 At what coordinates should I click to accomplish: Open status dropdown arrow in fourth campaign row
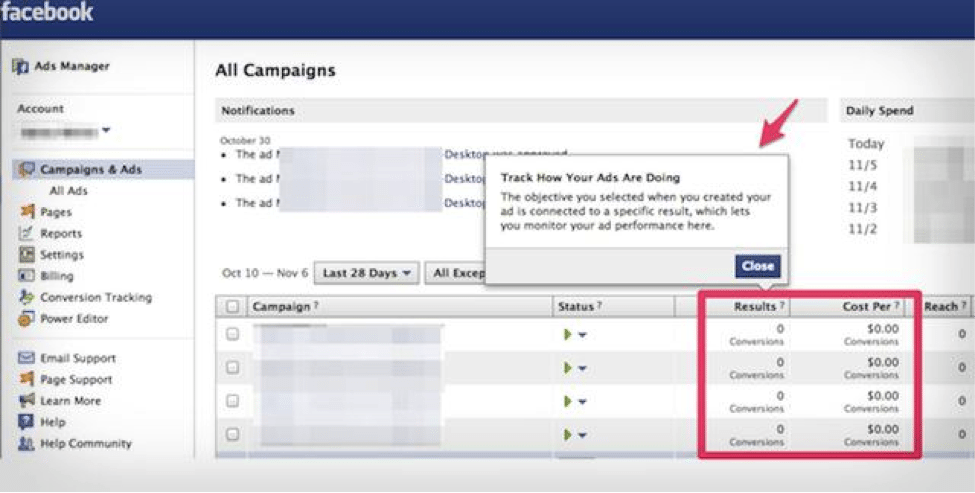coord(582,436)
